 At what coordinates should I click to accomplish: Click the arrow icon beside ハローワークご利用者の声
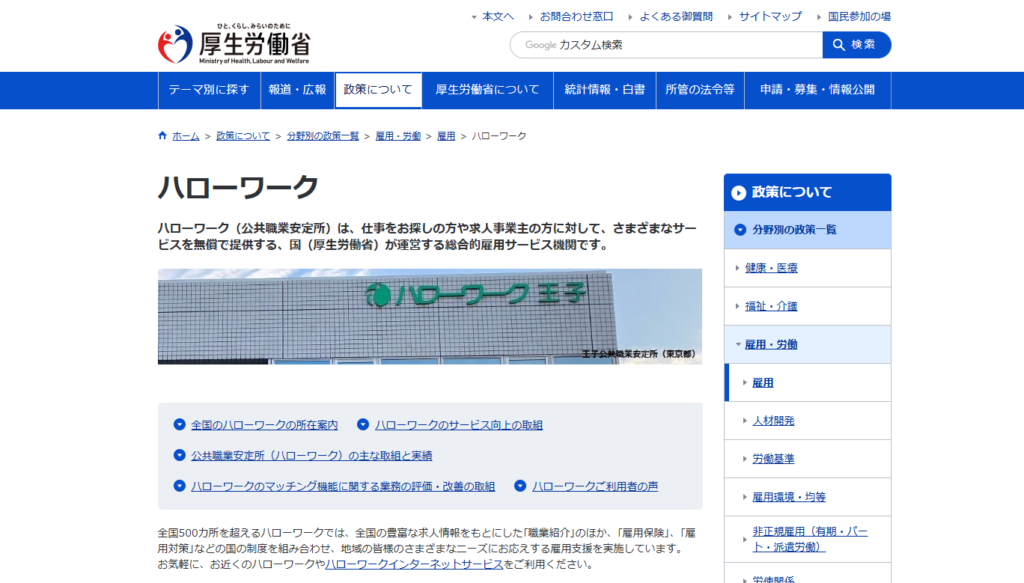tap(520, 486)
